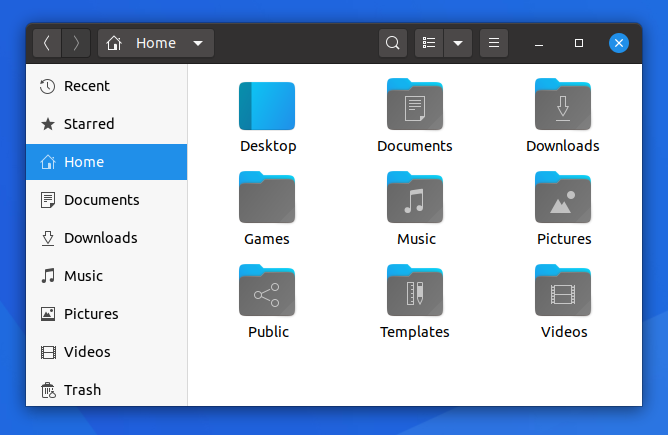This screenshot has width=668, height=435.
Task: Open the Templates folder
Action: coord(415,291)
